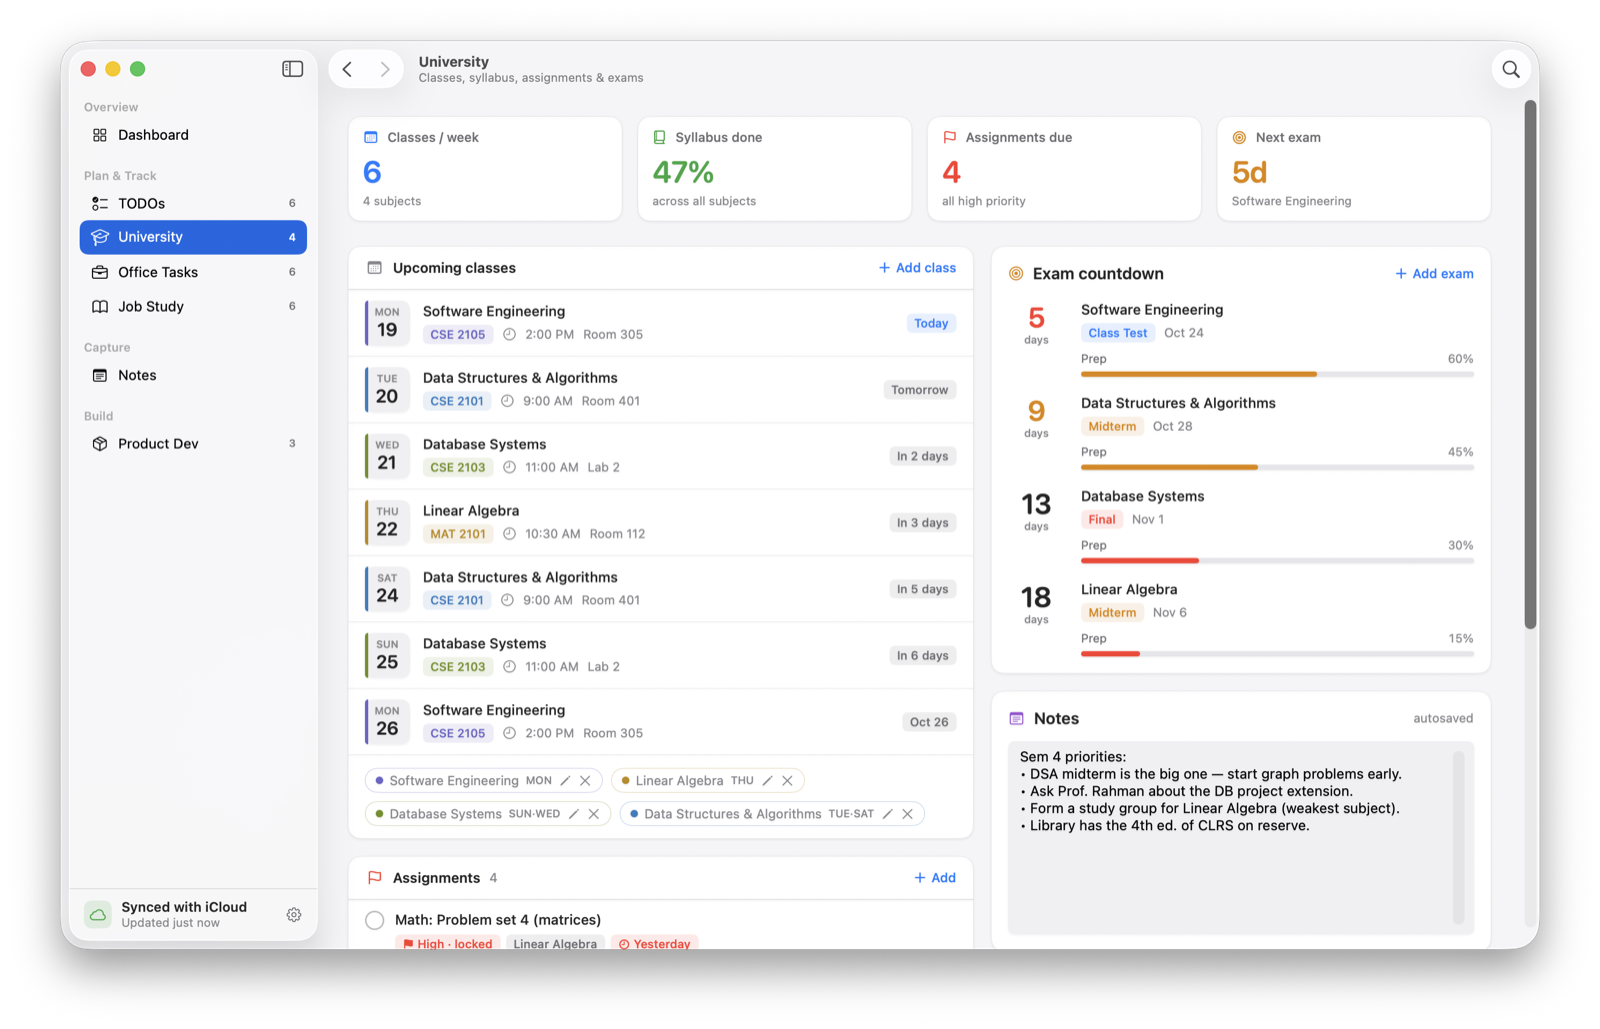Click the Add class button

click(917, 268)
